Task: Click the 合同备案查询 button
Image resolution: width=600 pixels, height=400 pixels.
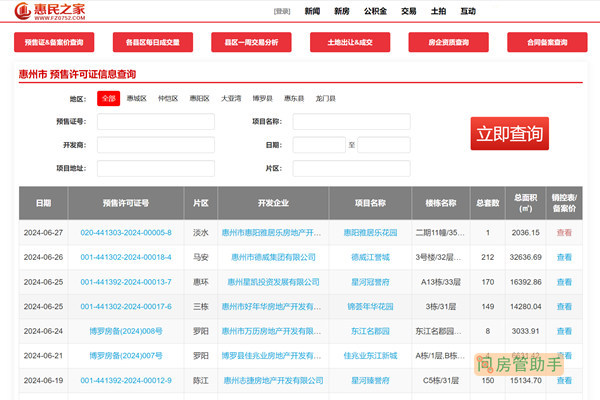Action: click(547, 42)
